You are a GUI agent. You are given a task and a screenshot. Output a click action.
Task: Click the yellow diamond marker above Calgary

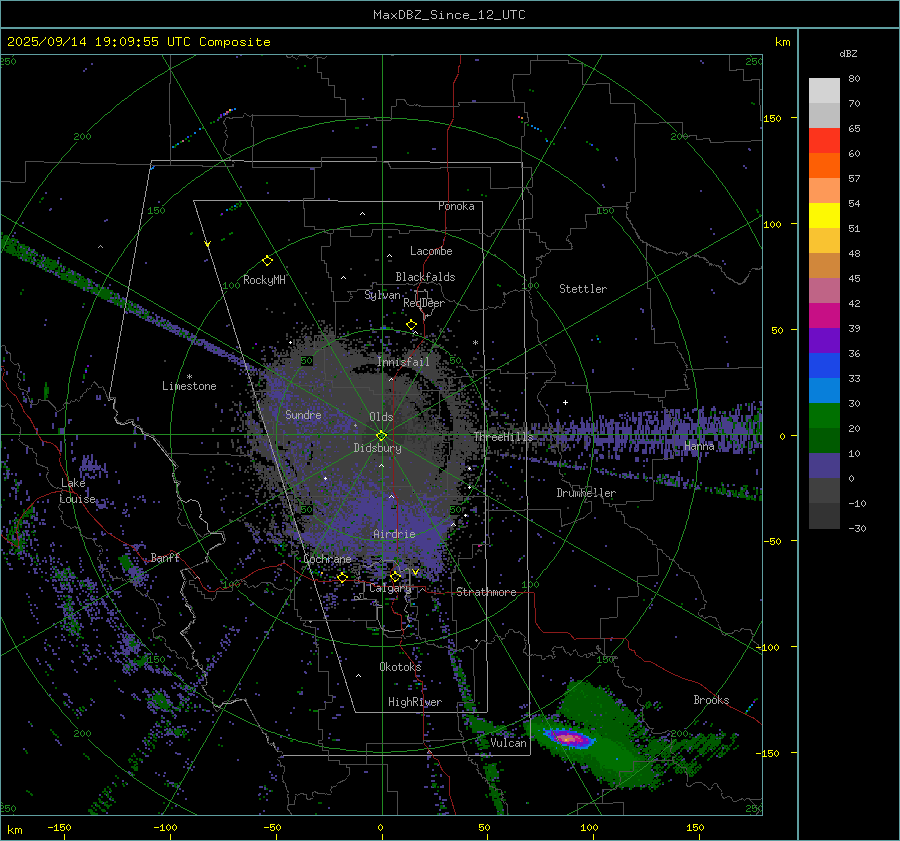395,576
